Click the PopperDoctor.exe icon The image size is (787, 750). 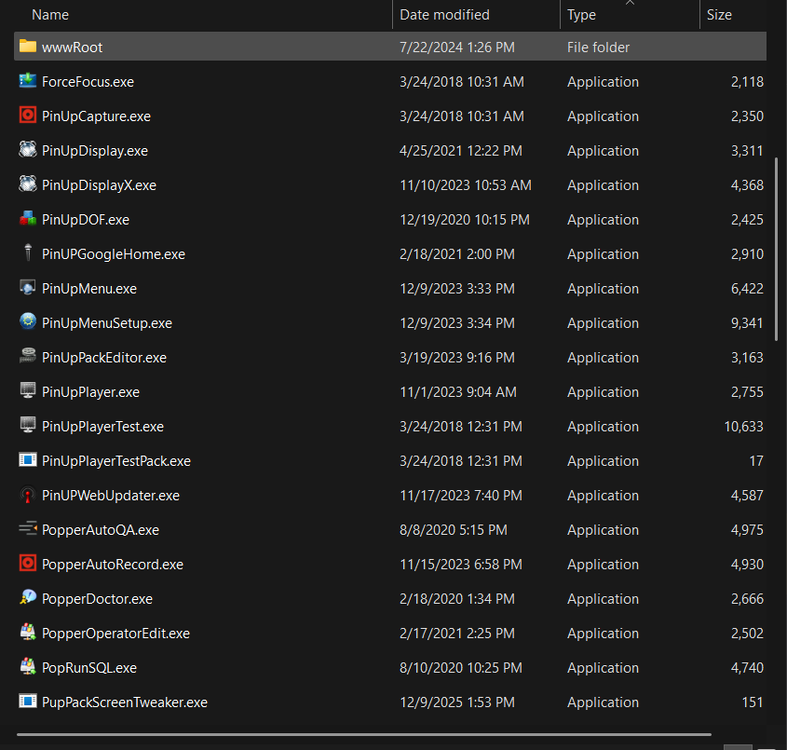pos(28,598)
